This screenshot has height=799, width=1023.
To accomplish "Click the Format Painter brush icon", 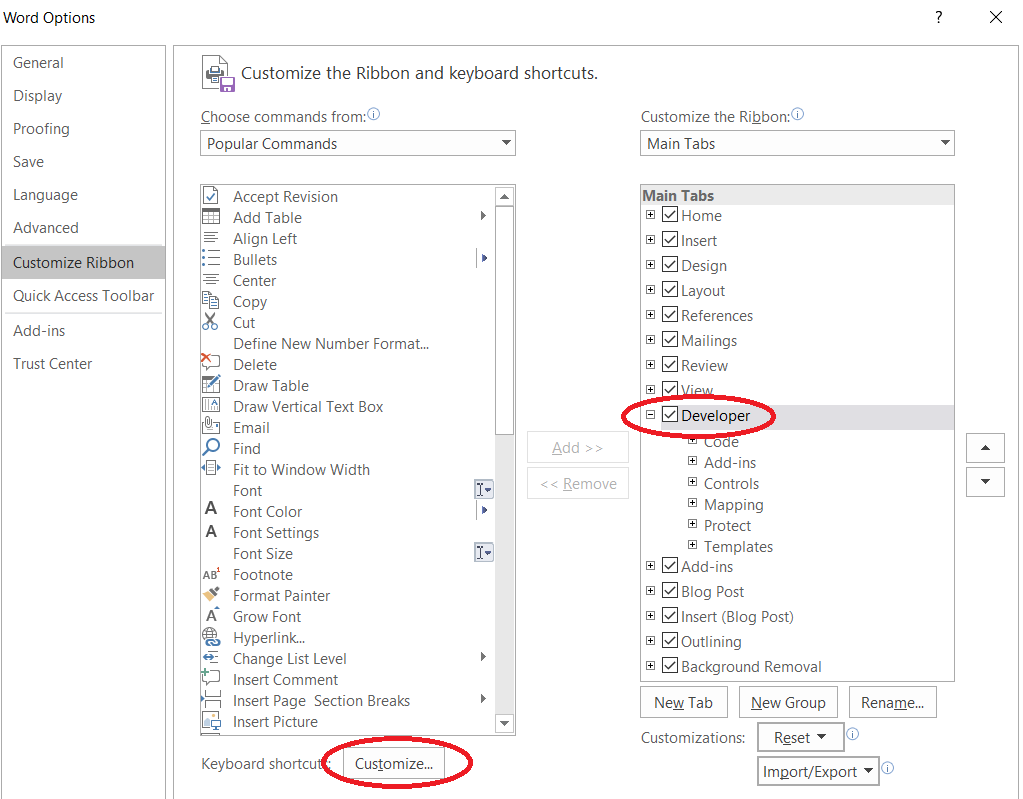I will pyautogui.click(x=211, y=594).
